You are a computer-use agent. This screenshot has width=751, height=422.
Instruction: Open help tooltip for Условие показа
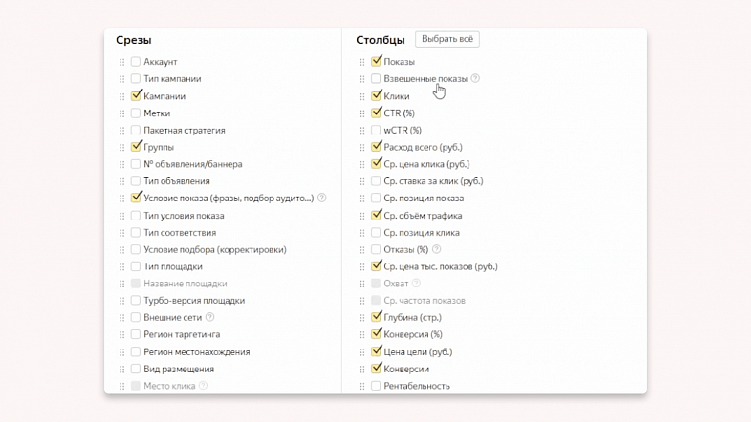click(322, 198)
